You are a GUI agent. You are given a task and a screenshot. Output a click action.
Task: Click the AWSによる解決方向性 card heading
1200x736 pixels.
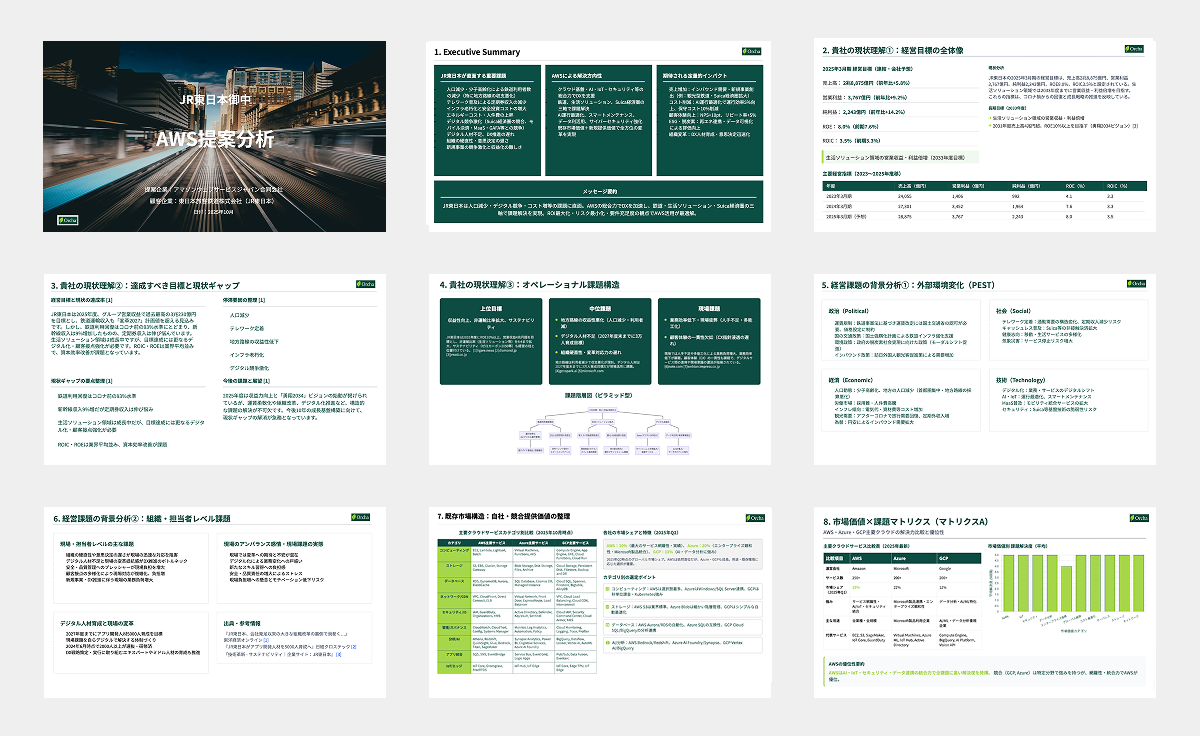tap(575, 75)
